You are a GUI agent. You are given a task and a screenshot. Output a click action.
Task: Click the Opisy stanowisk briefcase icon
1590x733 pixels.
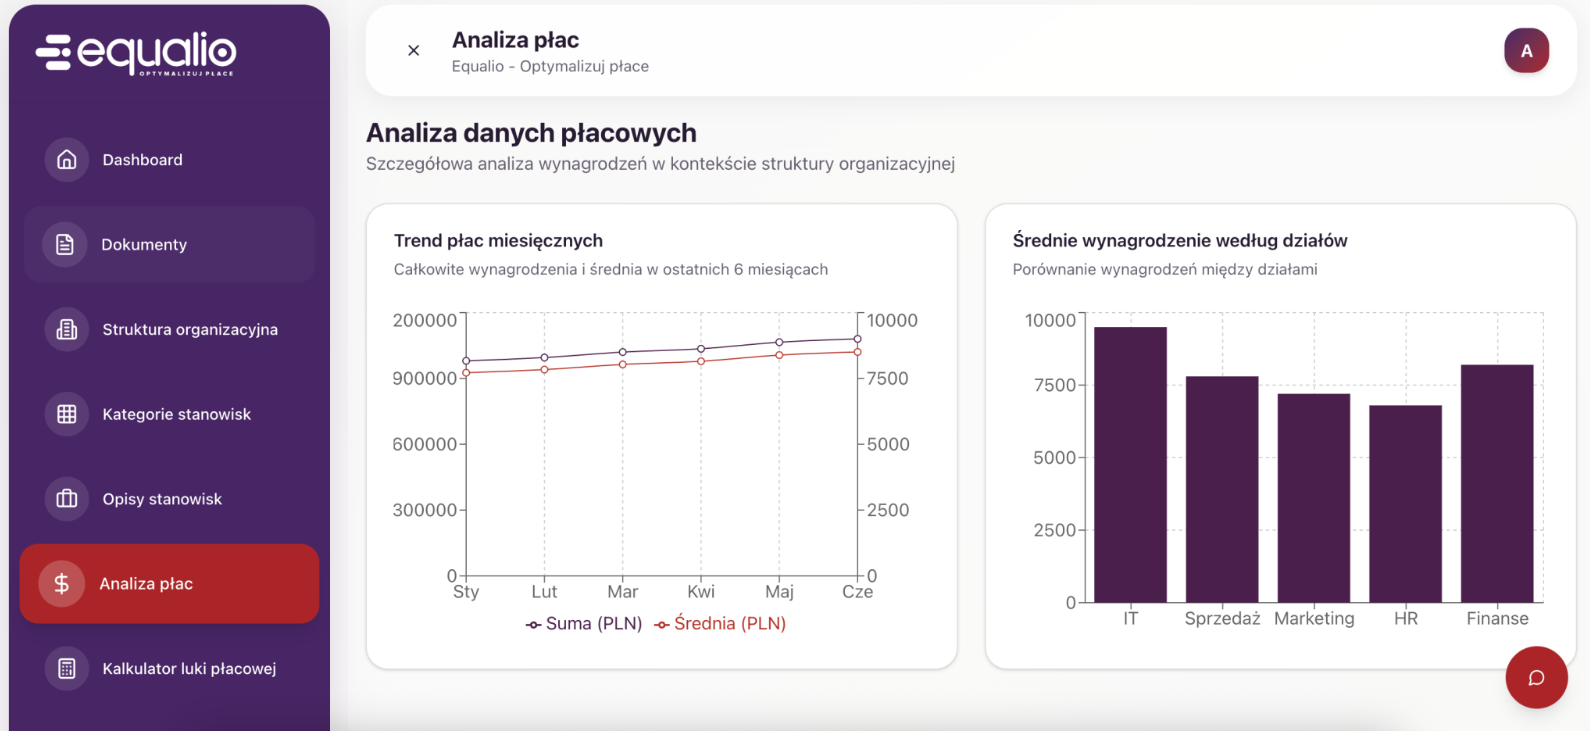tap(67, 499)
